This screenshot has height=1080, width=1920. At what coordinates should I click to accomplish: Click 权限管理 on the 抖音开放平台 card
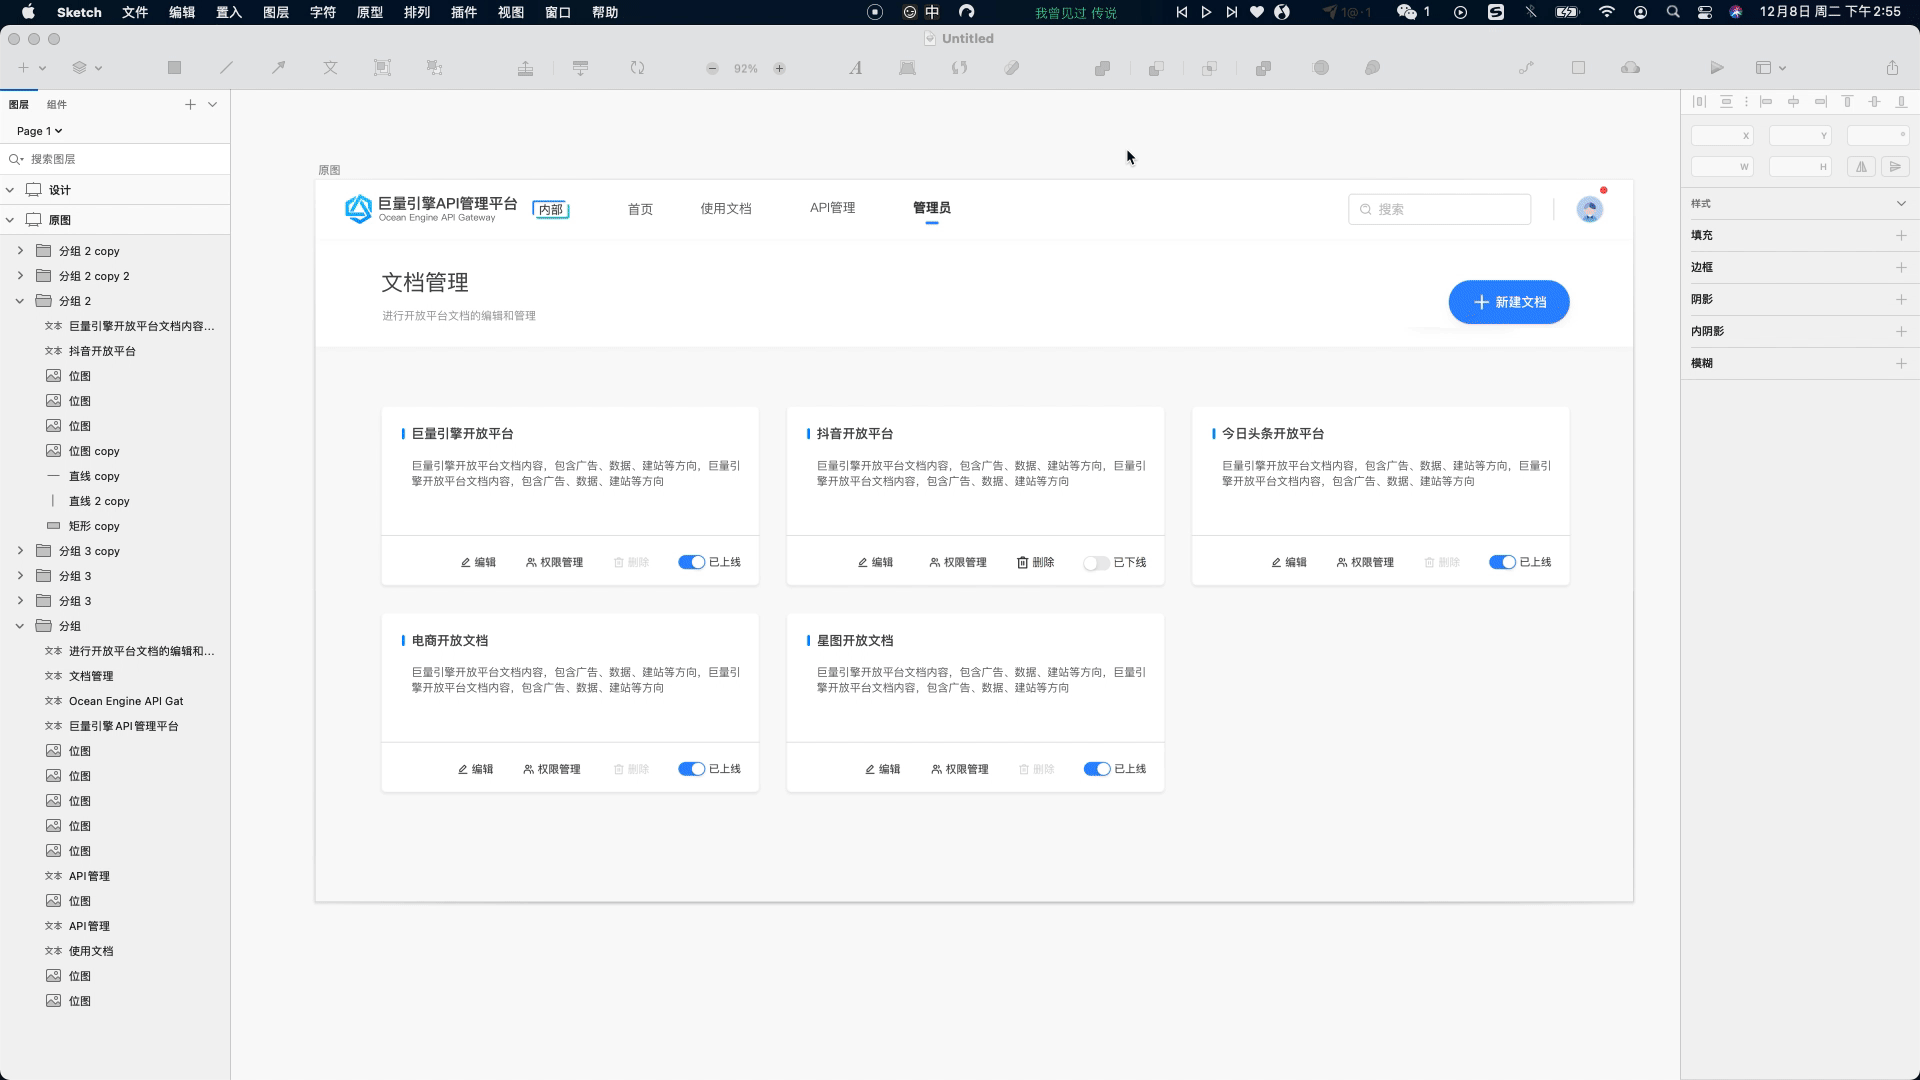[957, 562]
